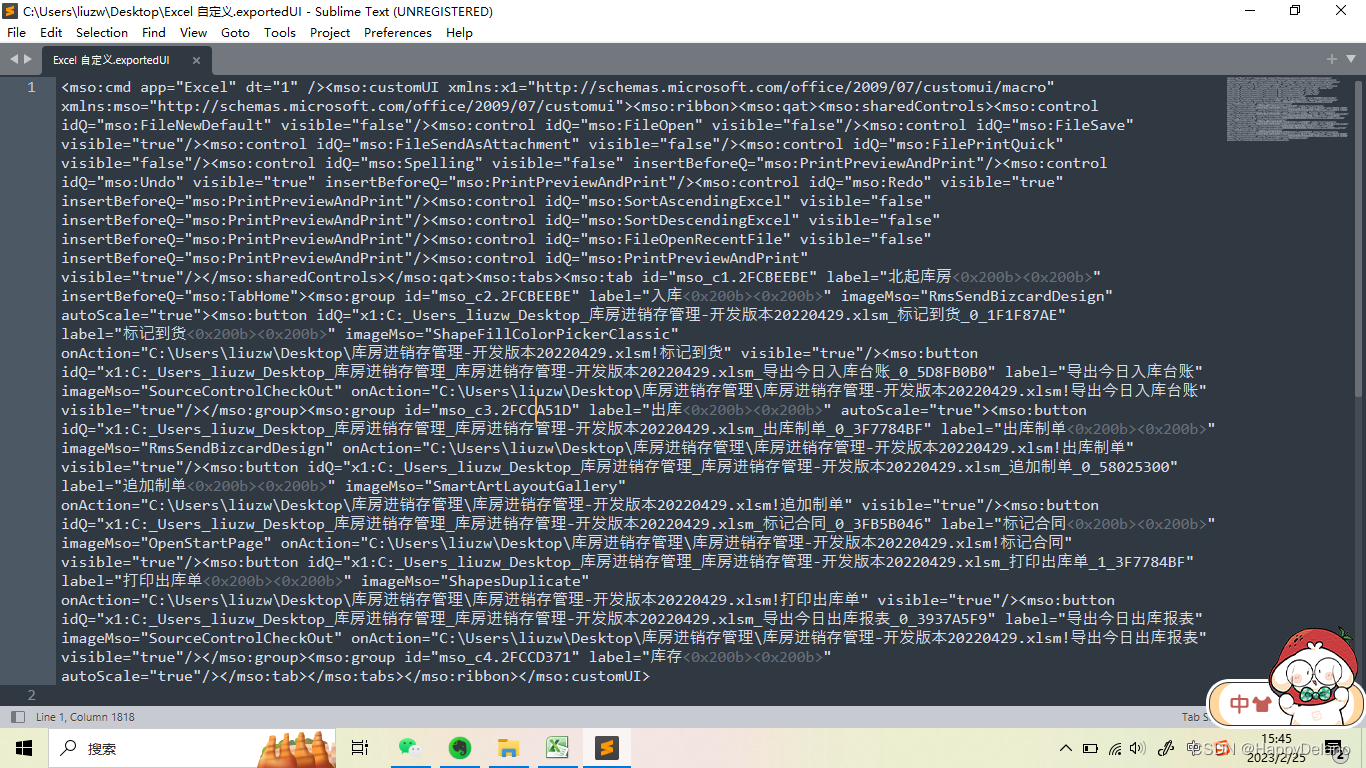The image size is (1366, 768).
Task: Open the Help menu
Action: click(459, 32)
